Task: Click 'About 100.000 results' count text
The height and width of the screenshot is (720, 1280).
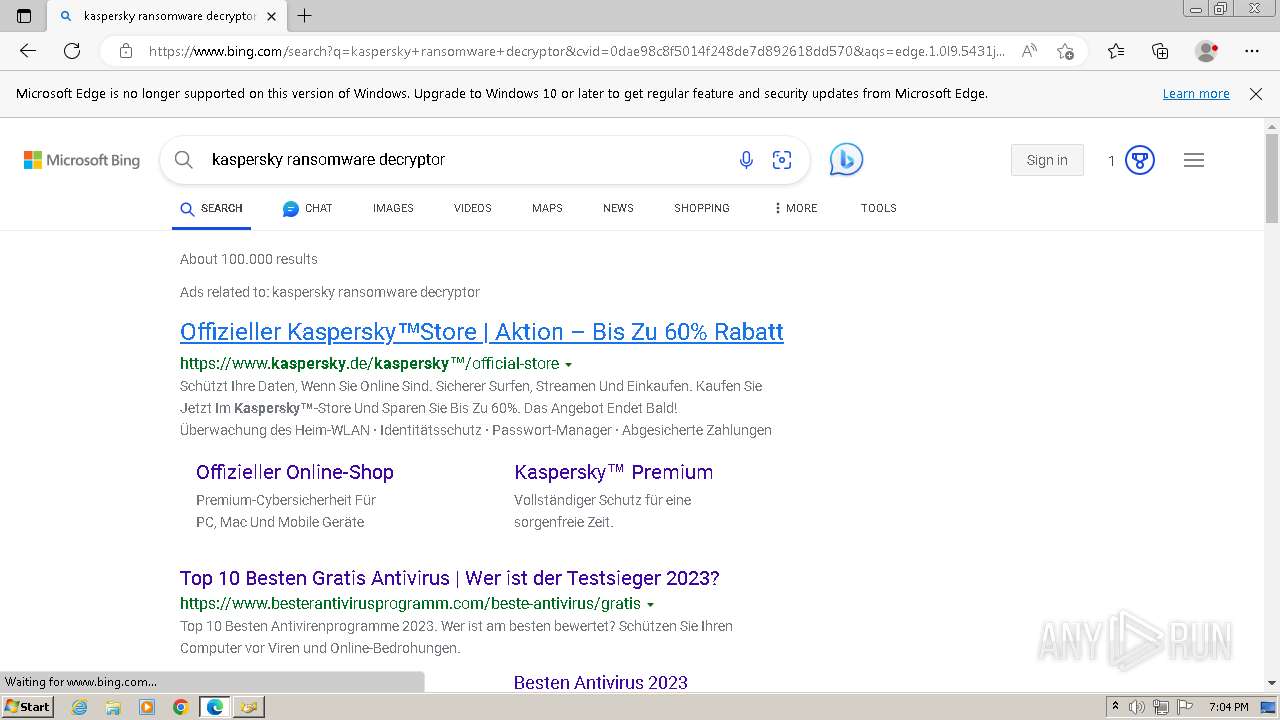Action: (249, 259)
